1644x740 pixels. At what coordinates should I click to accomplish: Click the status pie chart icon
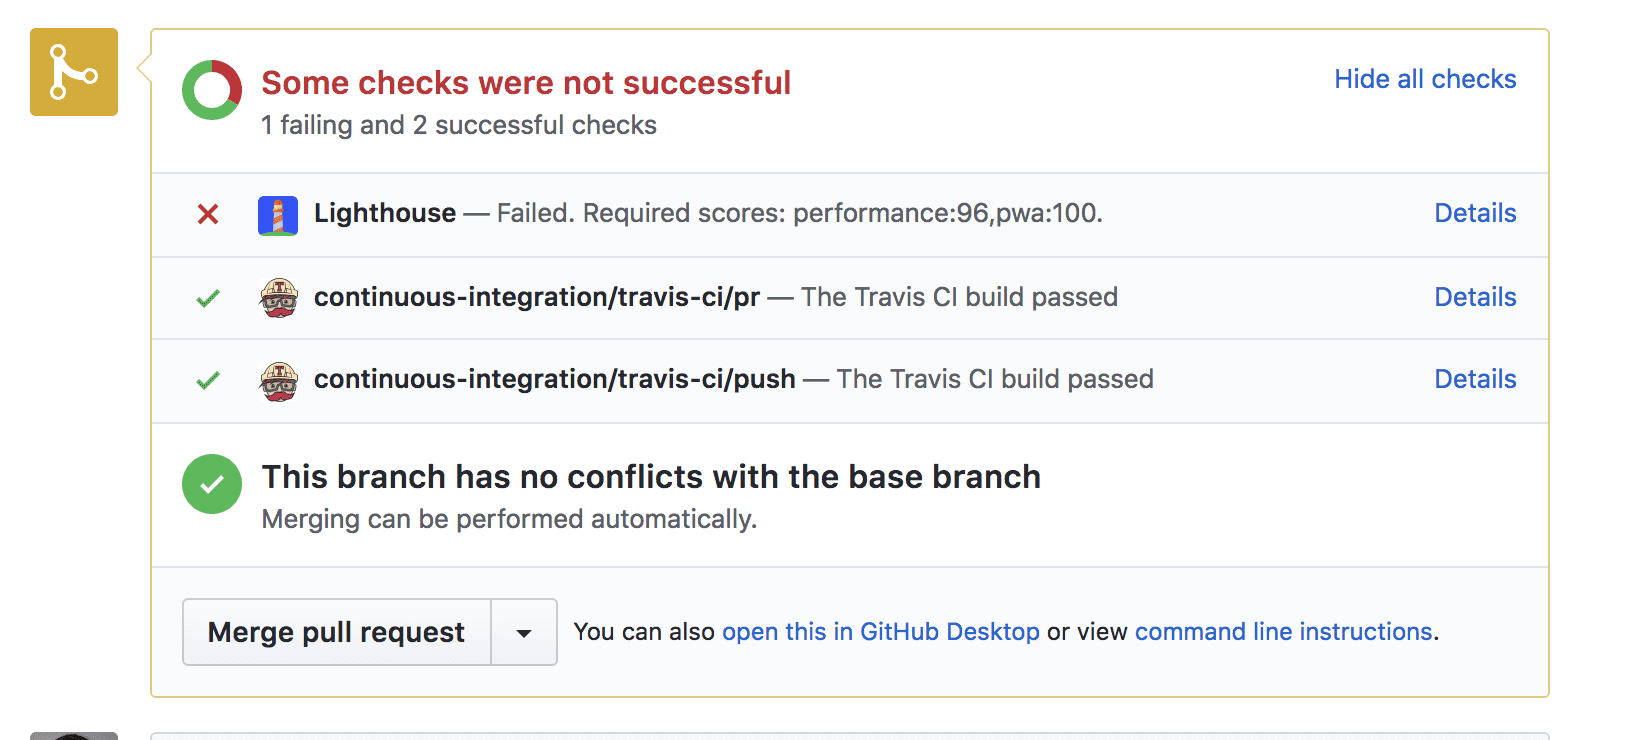pos(212,90)
